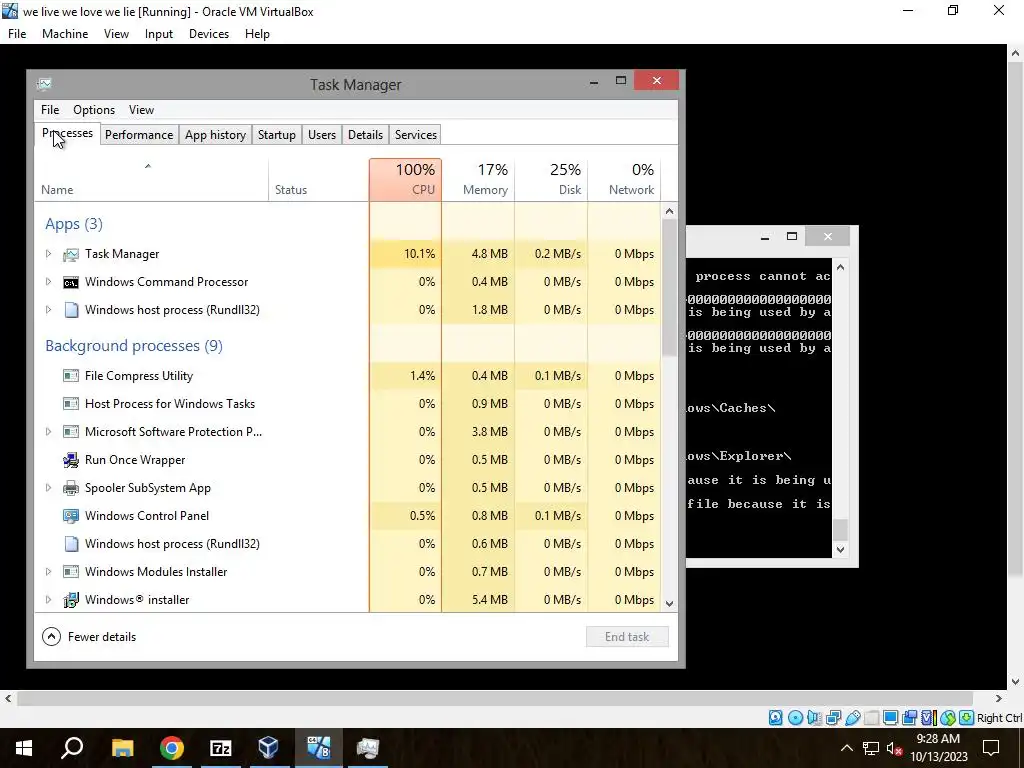Click VirtualBox USB devices status icon
1024x768 pixels.
[852, 718]
